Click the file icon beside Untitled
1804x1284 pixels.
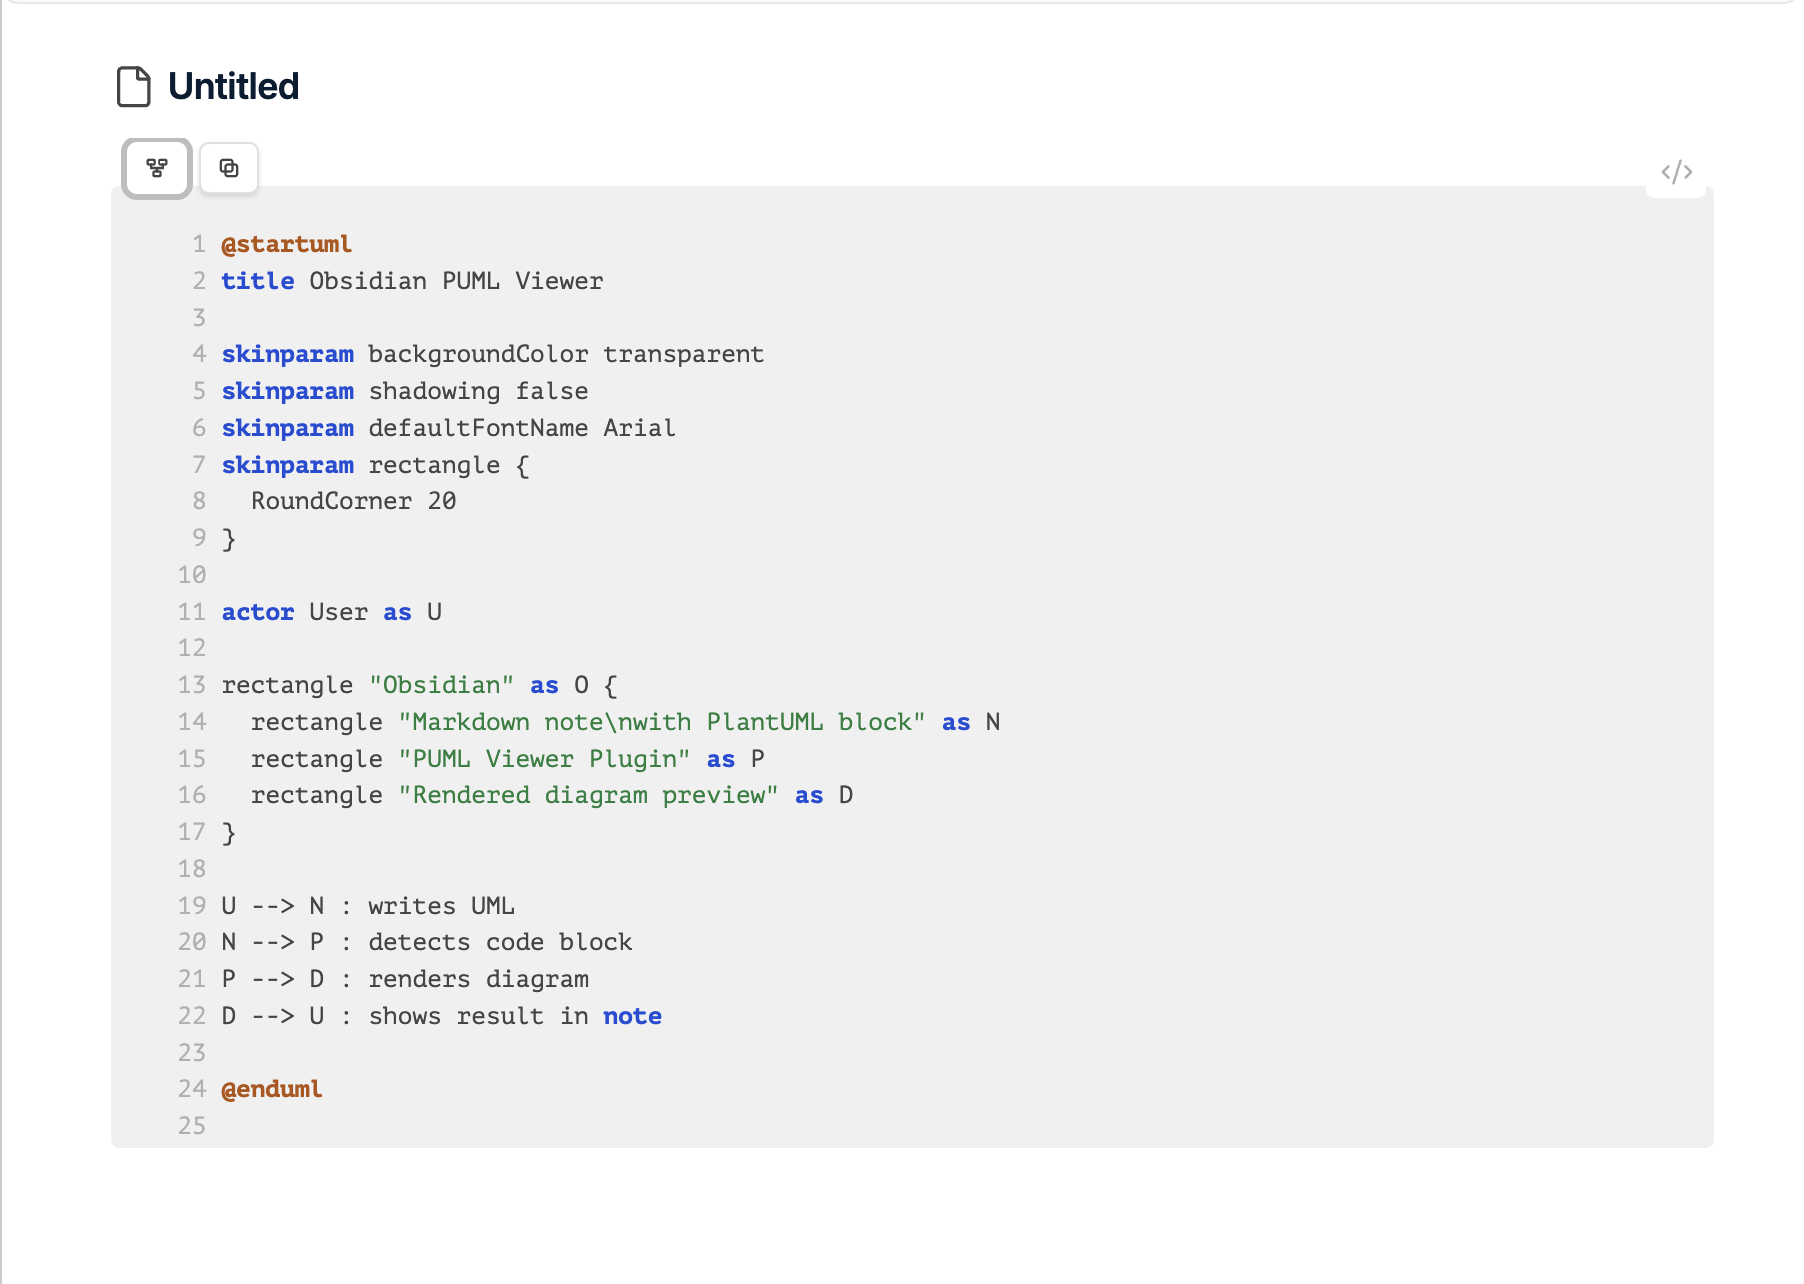pyautogui.click(x=134, y=87)
